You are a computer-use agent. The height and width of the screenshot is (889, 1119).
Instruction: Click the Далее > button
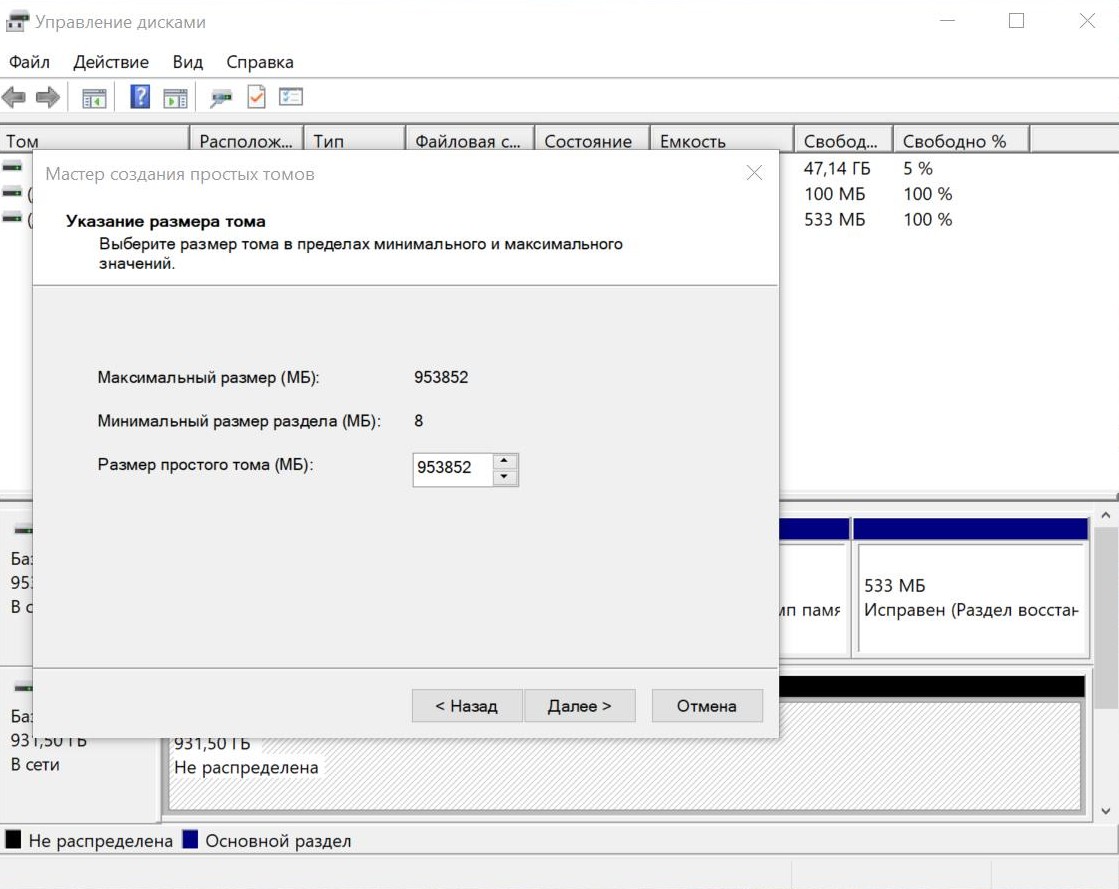[579, 706]
